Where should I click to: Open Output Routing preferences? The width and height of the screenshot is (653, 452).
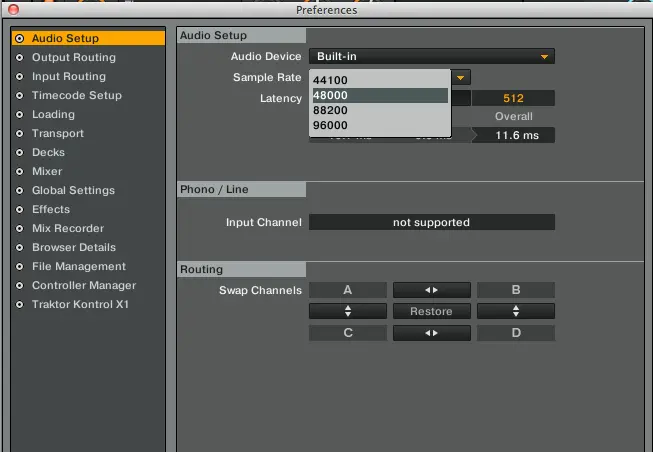[x=73, y=57]
